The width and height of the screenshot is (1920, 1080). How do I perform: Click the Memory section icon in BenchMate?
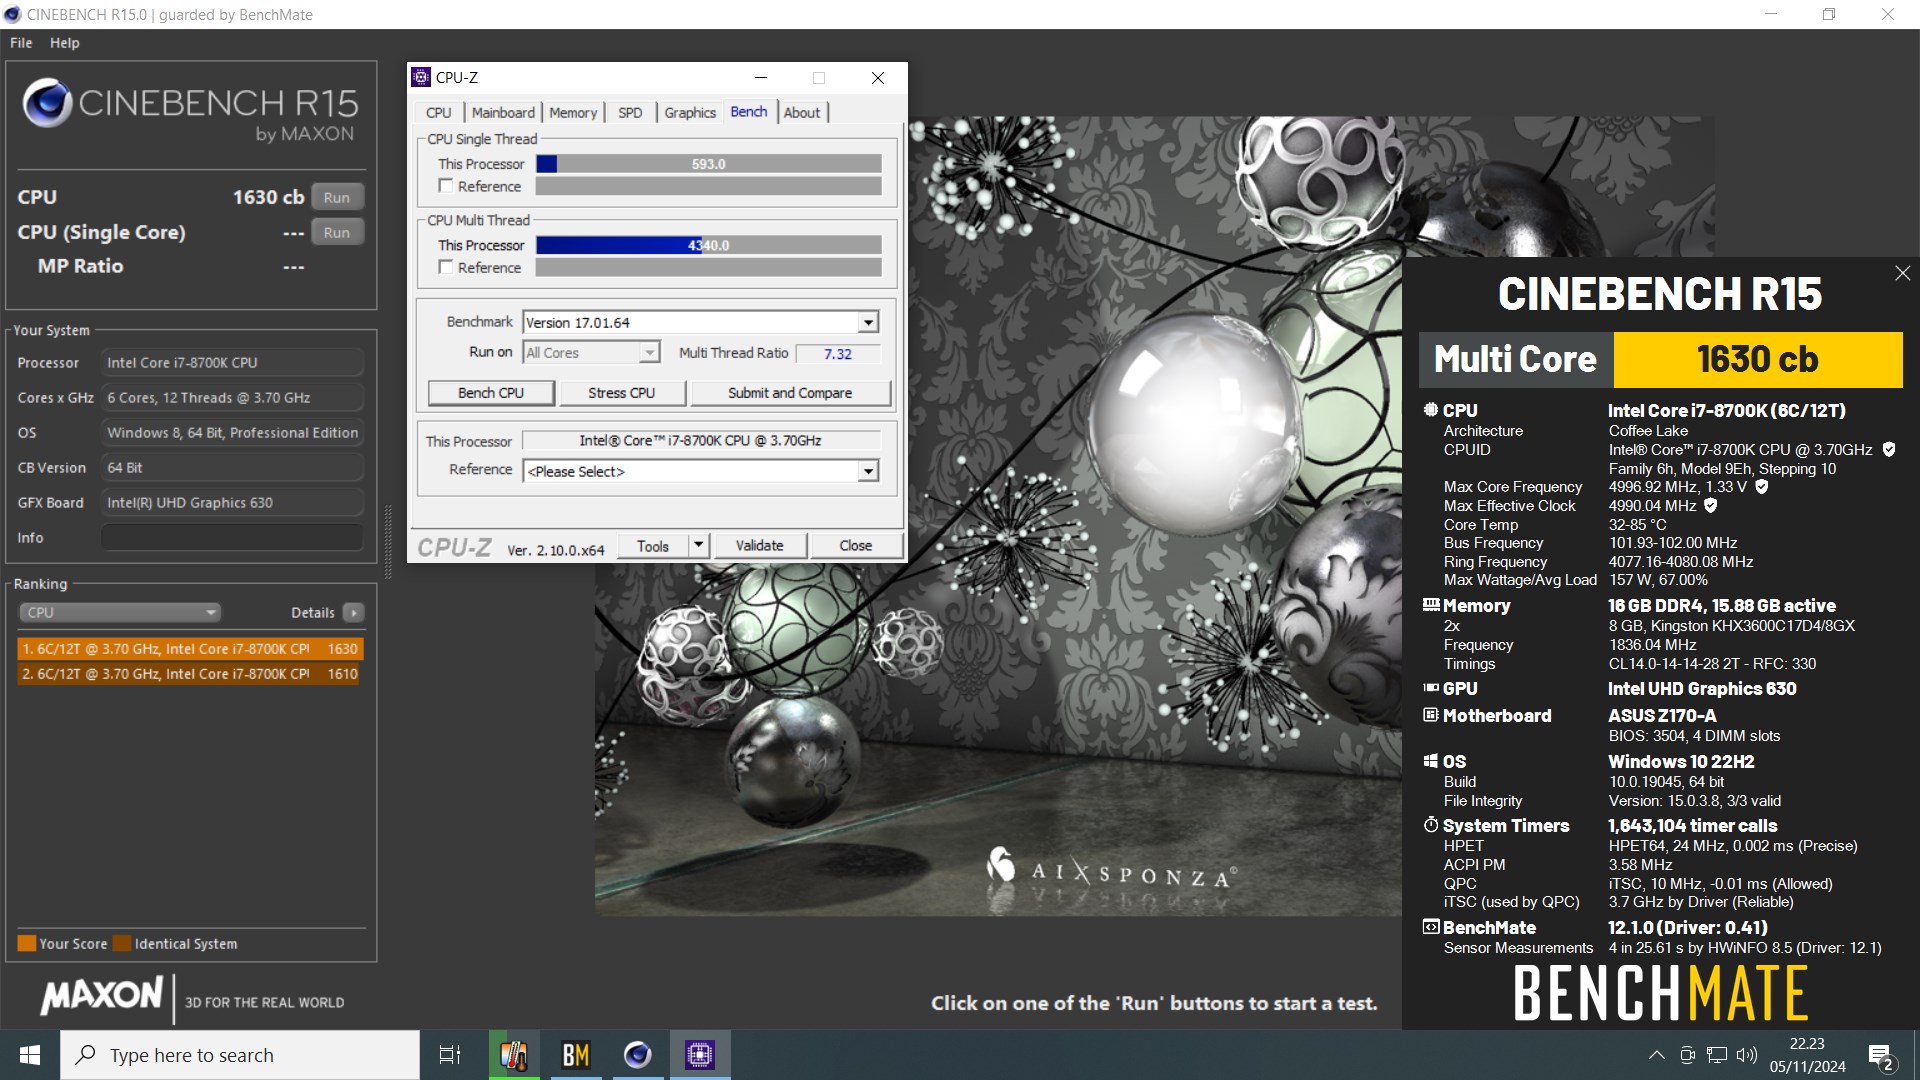(x=1431, y=605)
